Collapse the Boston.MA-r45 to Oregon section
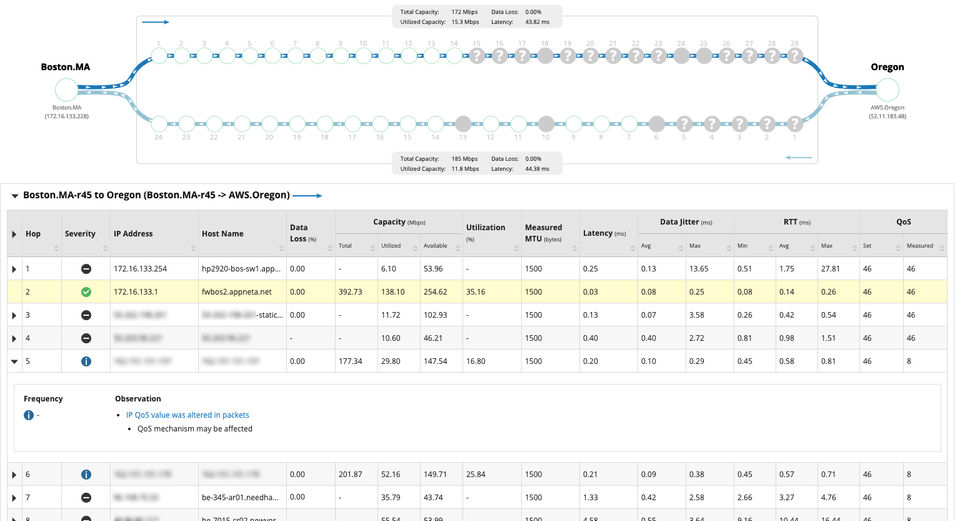Viewport: 960px width, 521px height. (14, 196)
